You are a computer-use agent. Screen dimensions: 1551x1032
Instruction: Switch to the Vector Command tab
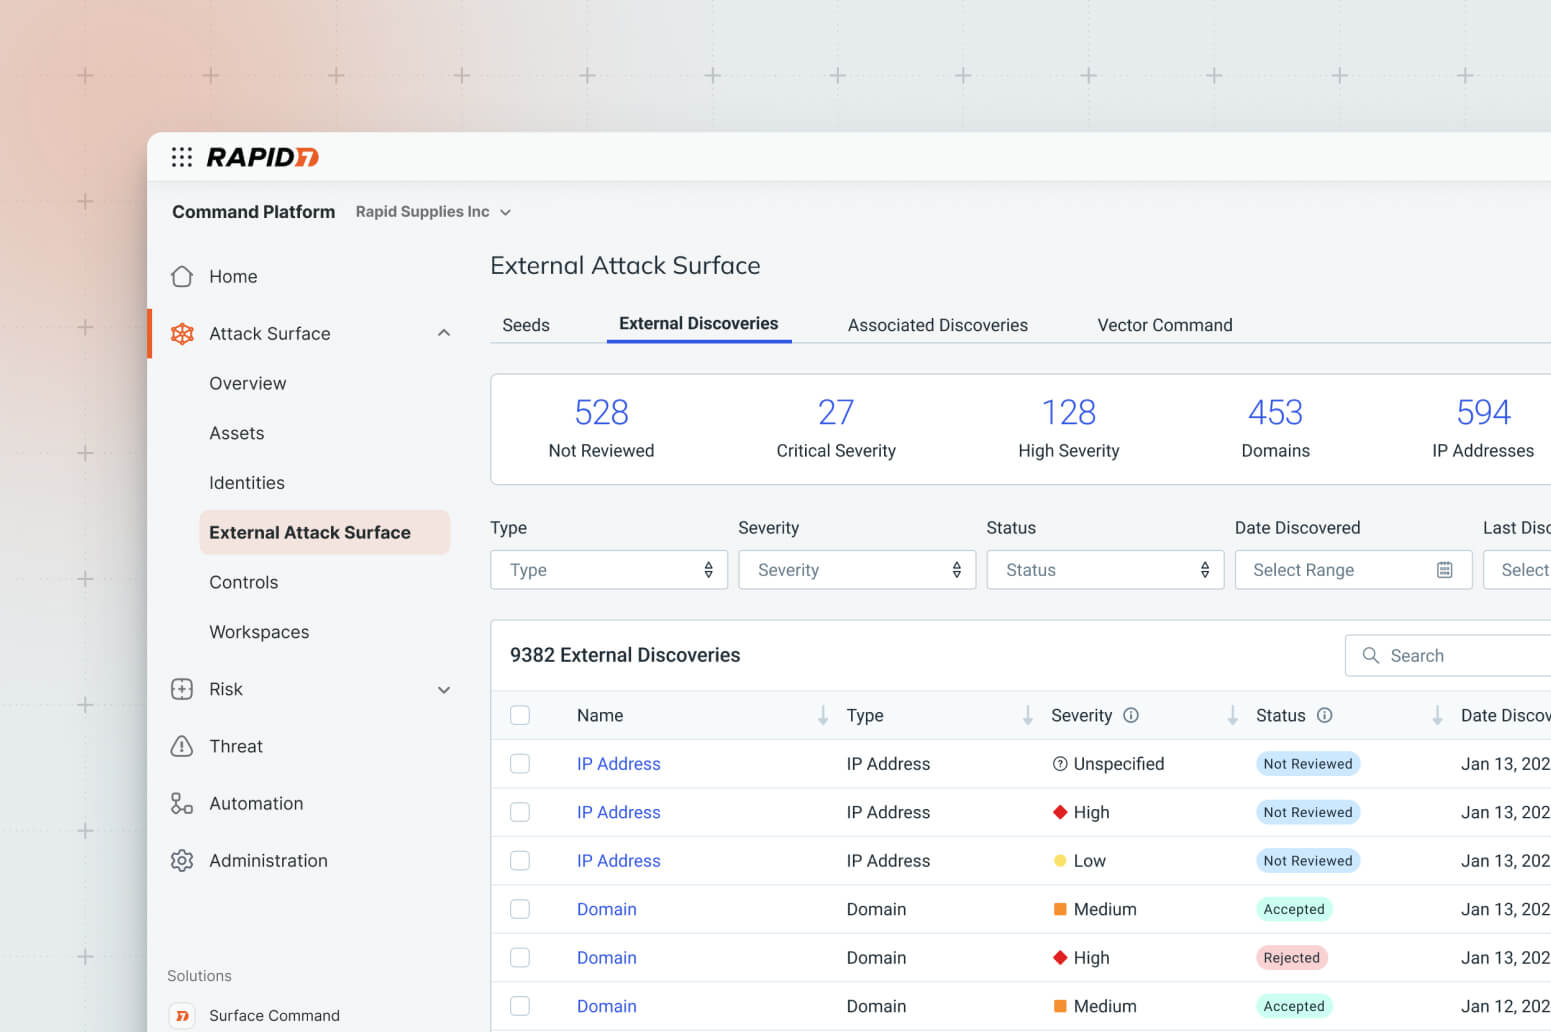(x=1164, y=325)
